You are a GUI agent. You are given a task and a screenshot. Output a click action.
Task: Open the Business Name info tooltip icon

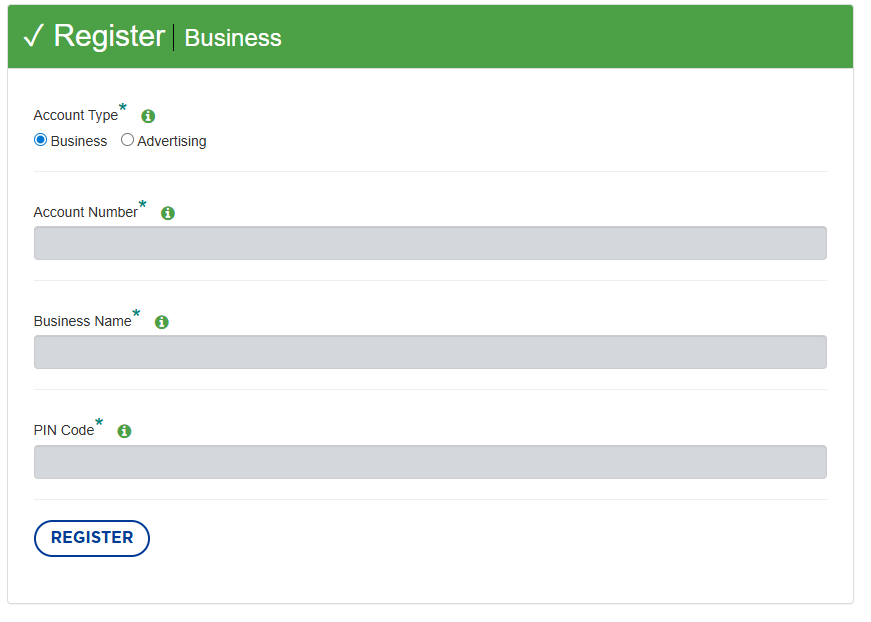click(162, 322)
